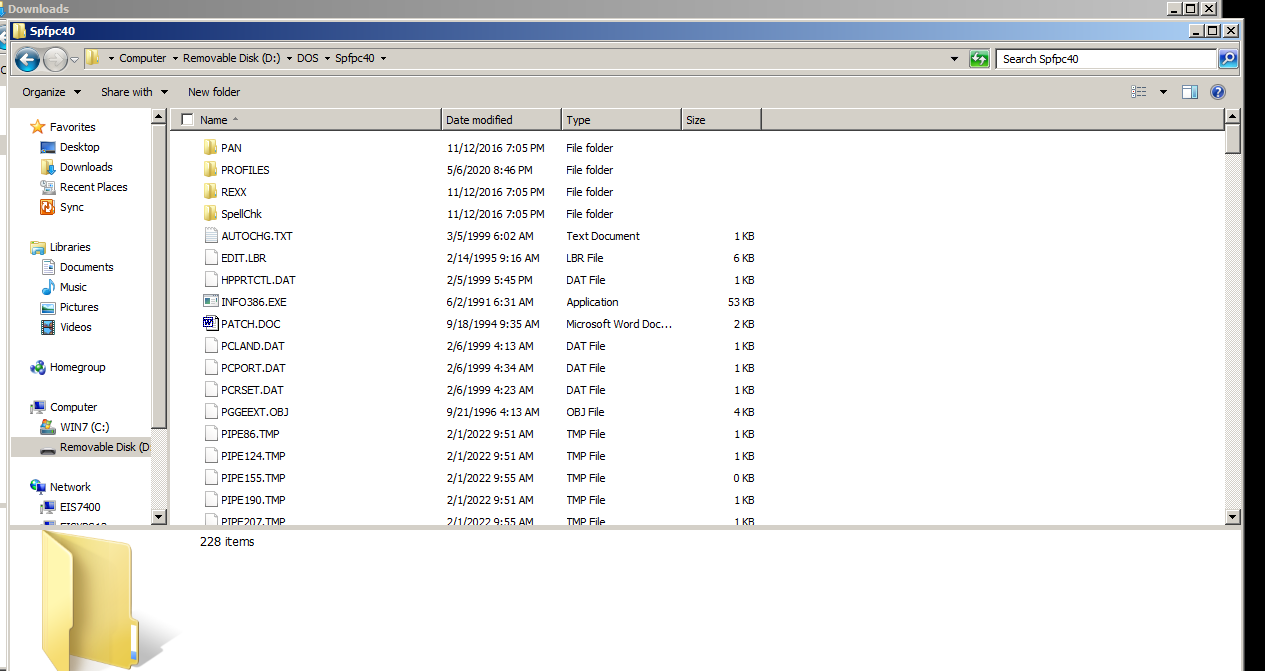Click the navigation pane scrollbar up arrow
Image resolution: width=1265 pixels, height=671 pixels.
159,117
